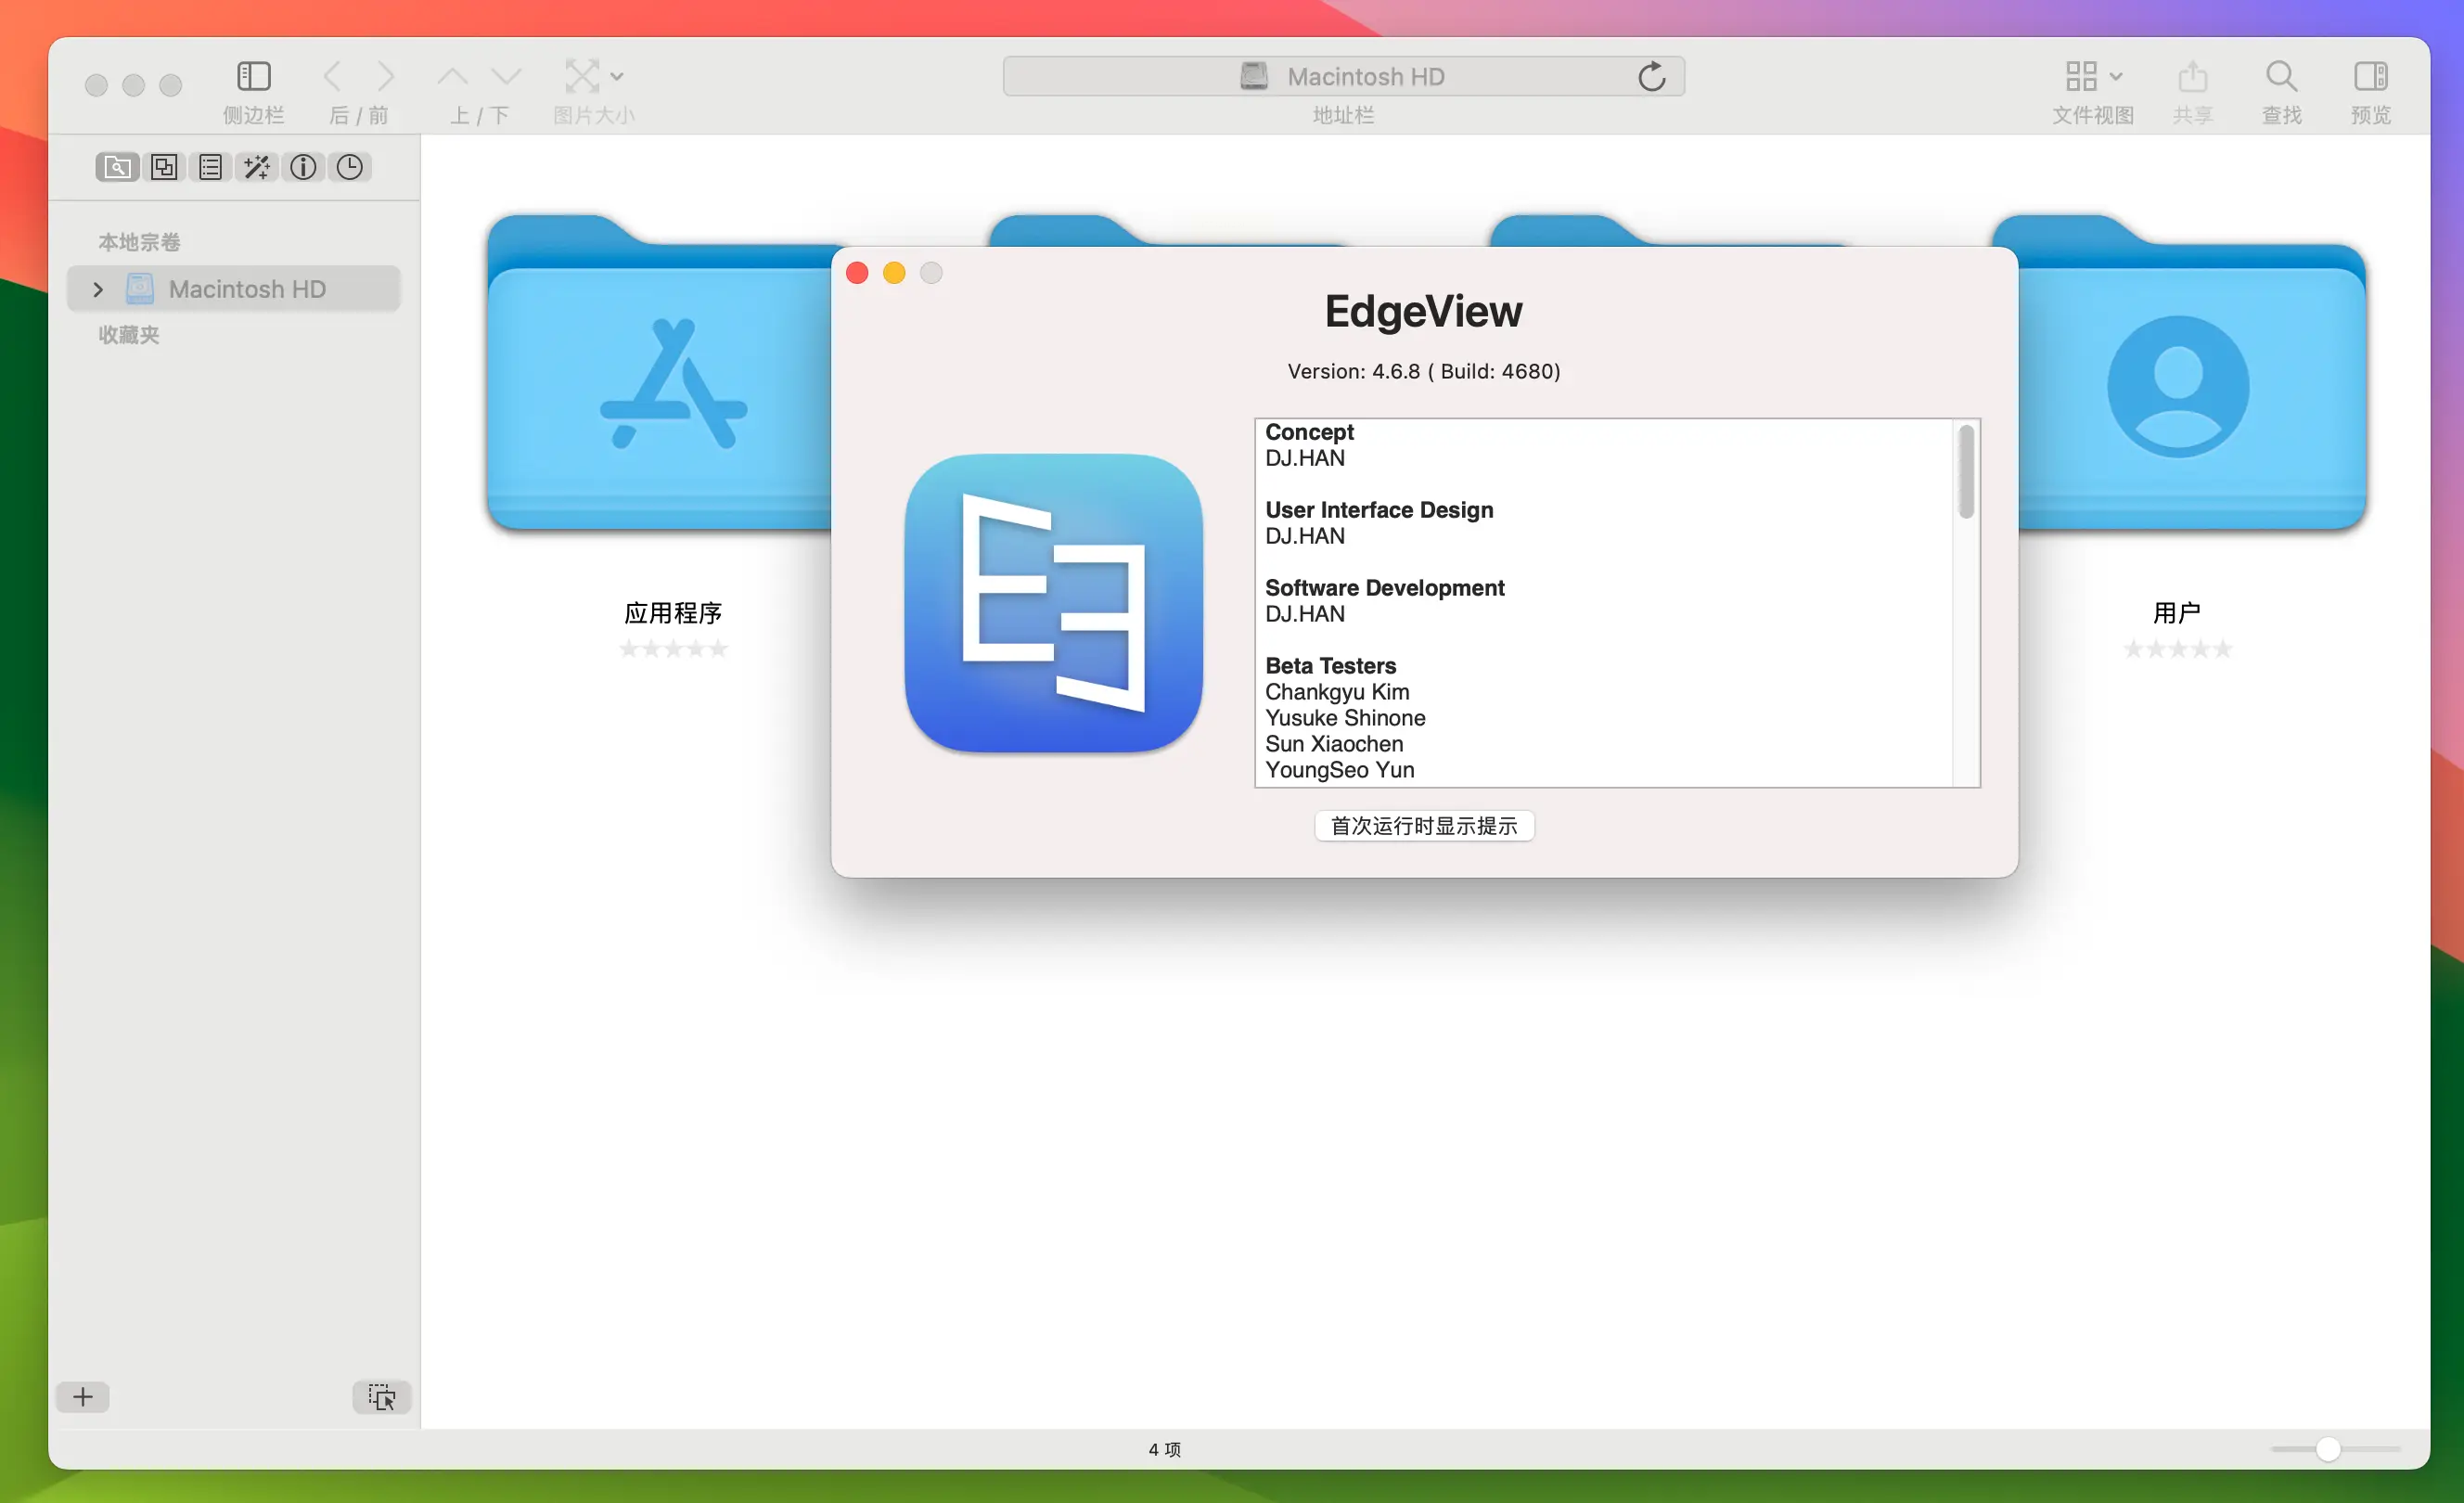Toggle the 预览 preview panel

[2370, 77]
